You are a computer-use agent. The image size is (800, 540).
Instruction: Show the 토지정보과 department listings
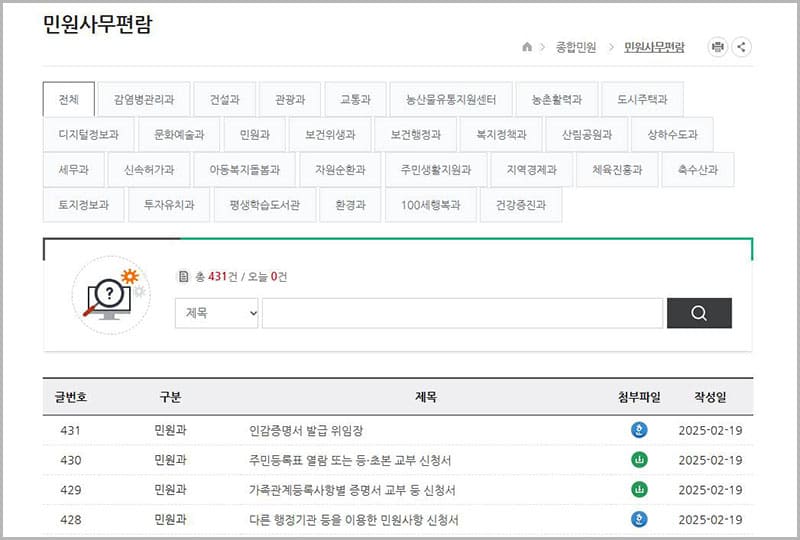point(83,205)
